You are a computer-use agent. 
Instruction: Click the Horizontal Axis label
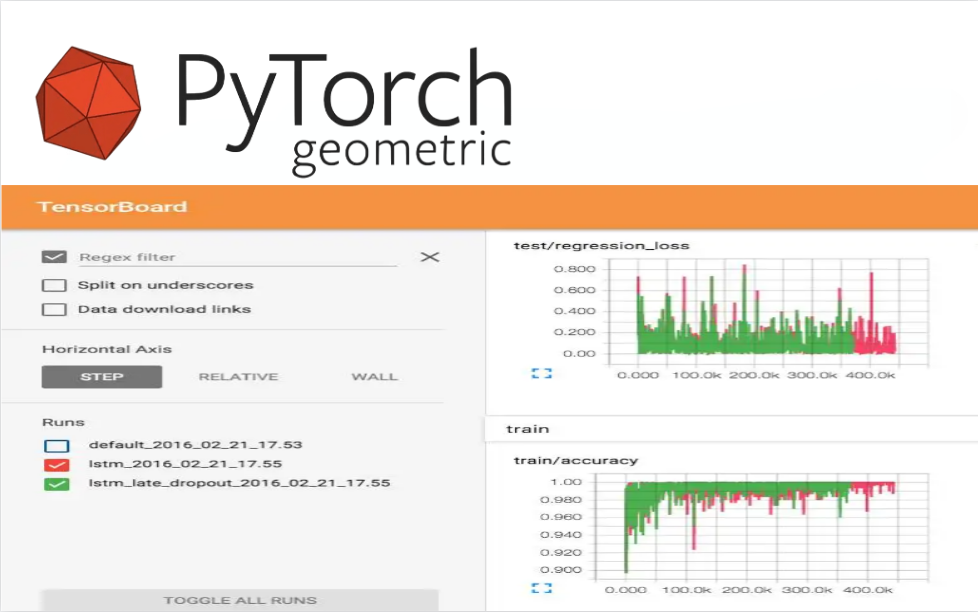pyautogui.click(x=107, y=349)
